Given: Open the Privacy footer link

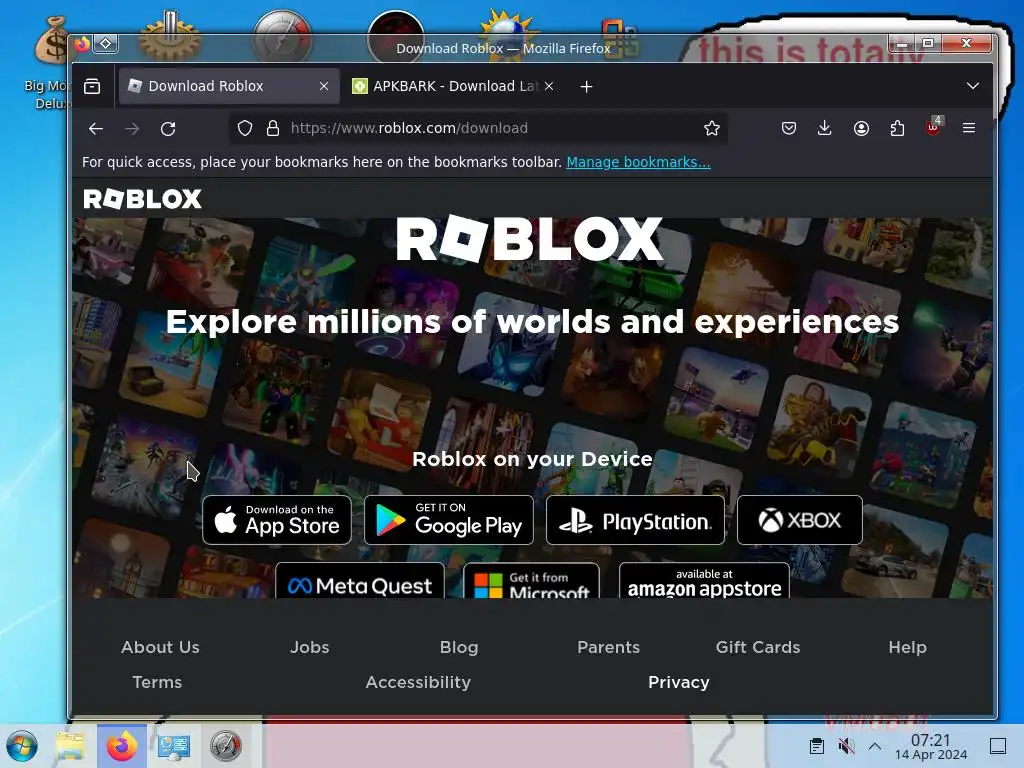Looking at the screenshot, I should point(679,682).
